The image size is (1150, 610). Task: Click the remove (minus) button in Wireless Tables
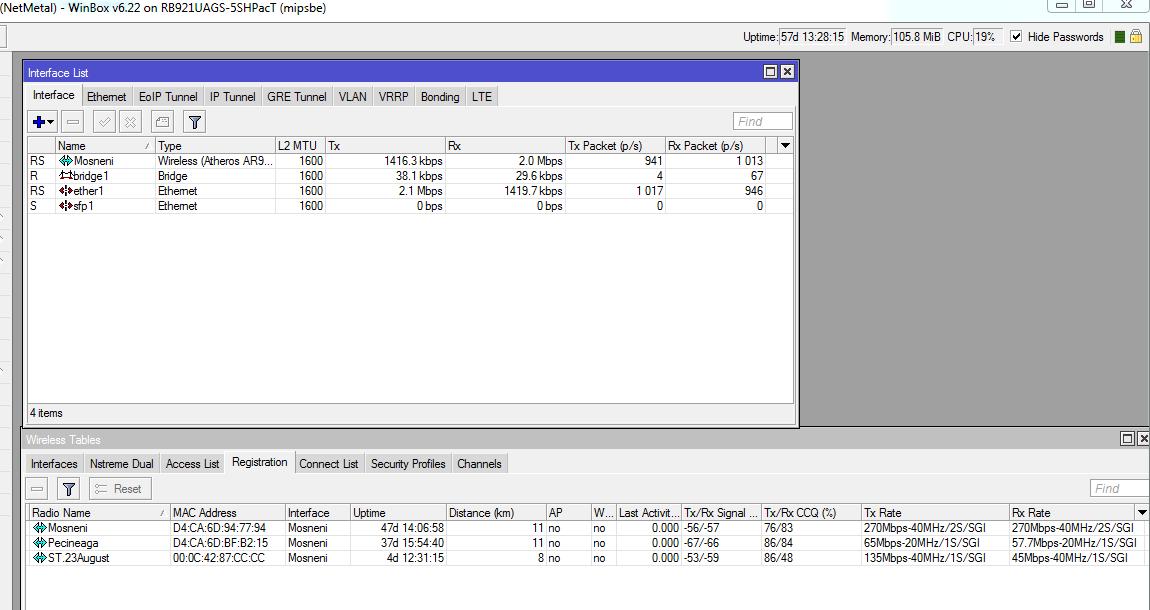pyautogui.click(x=37, y=489)
